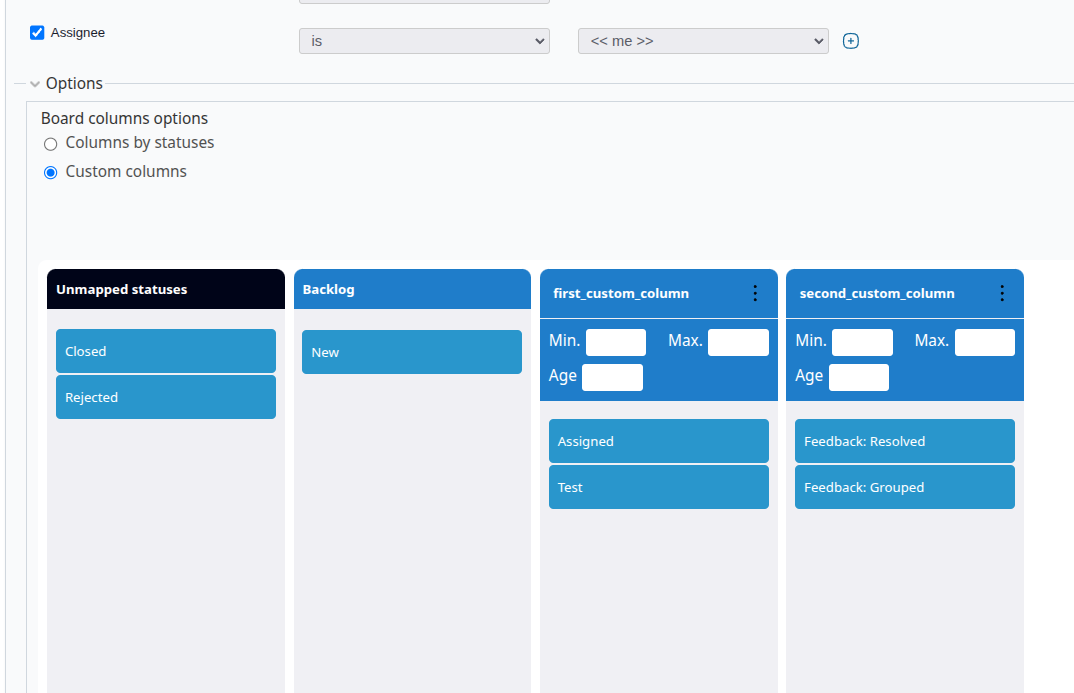This screenshot has width=1074, height=693.
Task: Click the plus icon to add a filter
Action: [x=850, y=41]
